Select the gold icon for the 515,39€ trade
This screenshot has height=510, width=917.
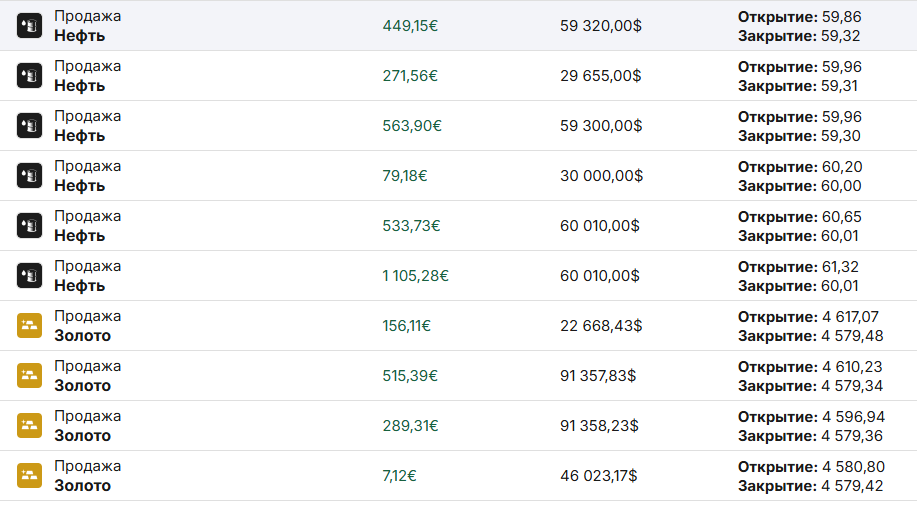29,376
